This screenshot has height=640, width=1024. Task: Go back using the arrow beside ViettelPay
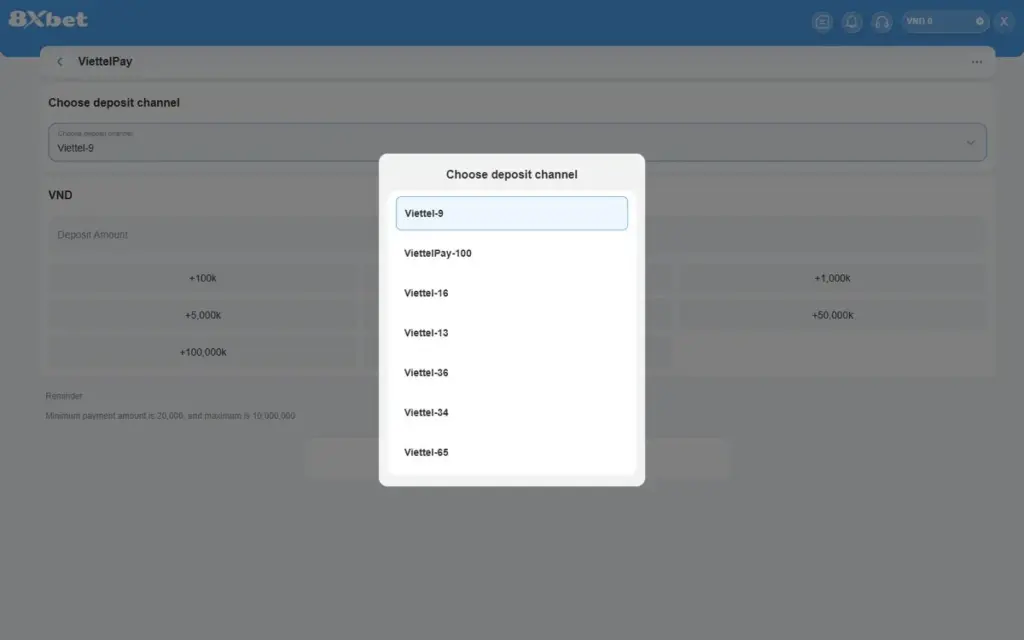point(60,61)
